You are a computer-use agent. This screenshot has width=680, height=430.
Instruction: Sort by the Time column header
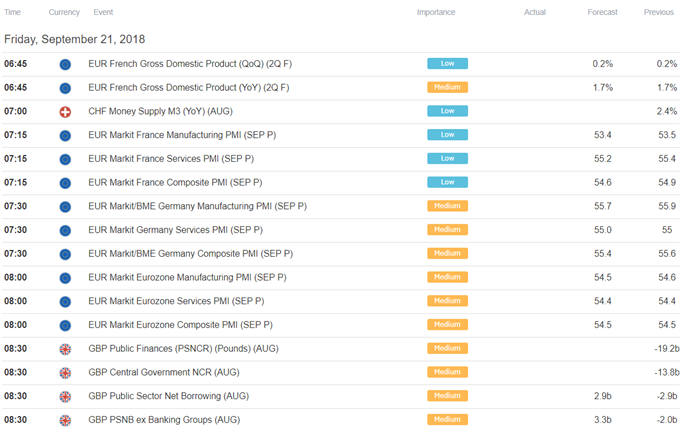pos(12,12)
